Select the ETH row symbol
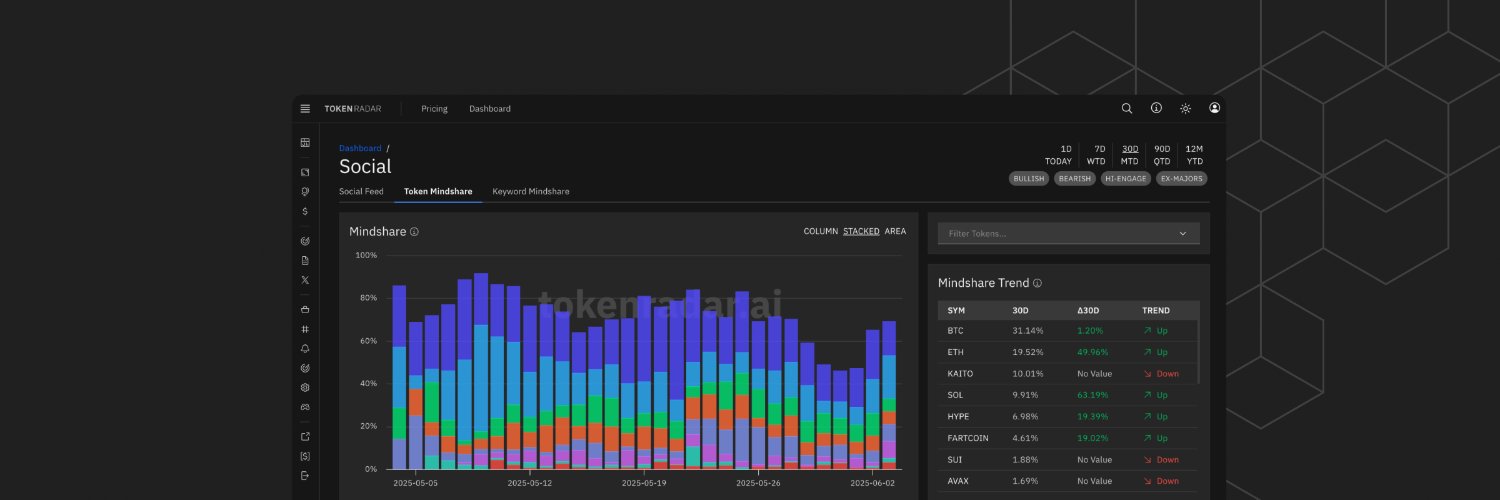The image size is (1500, 500). pos(955,352)
